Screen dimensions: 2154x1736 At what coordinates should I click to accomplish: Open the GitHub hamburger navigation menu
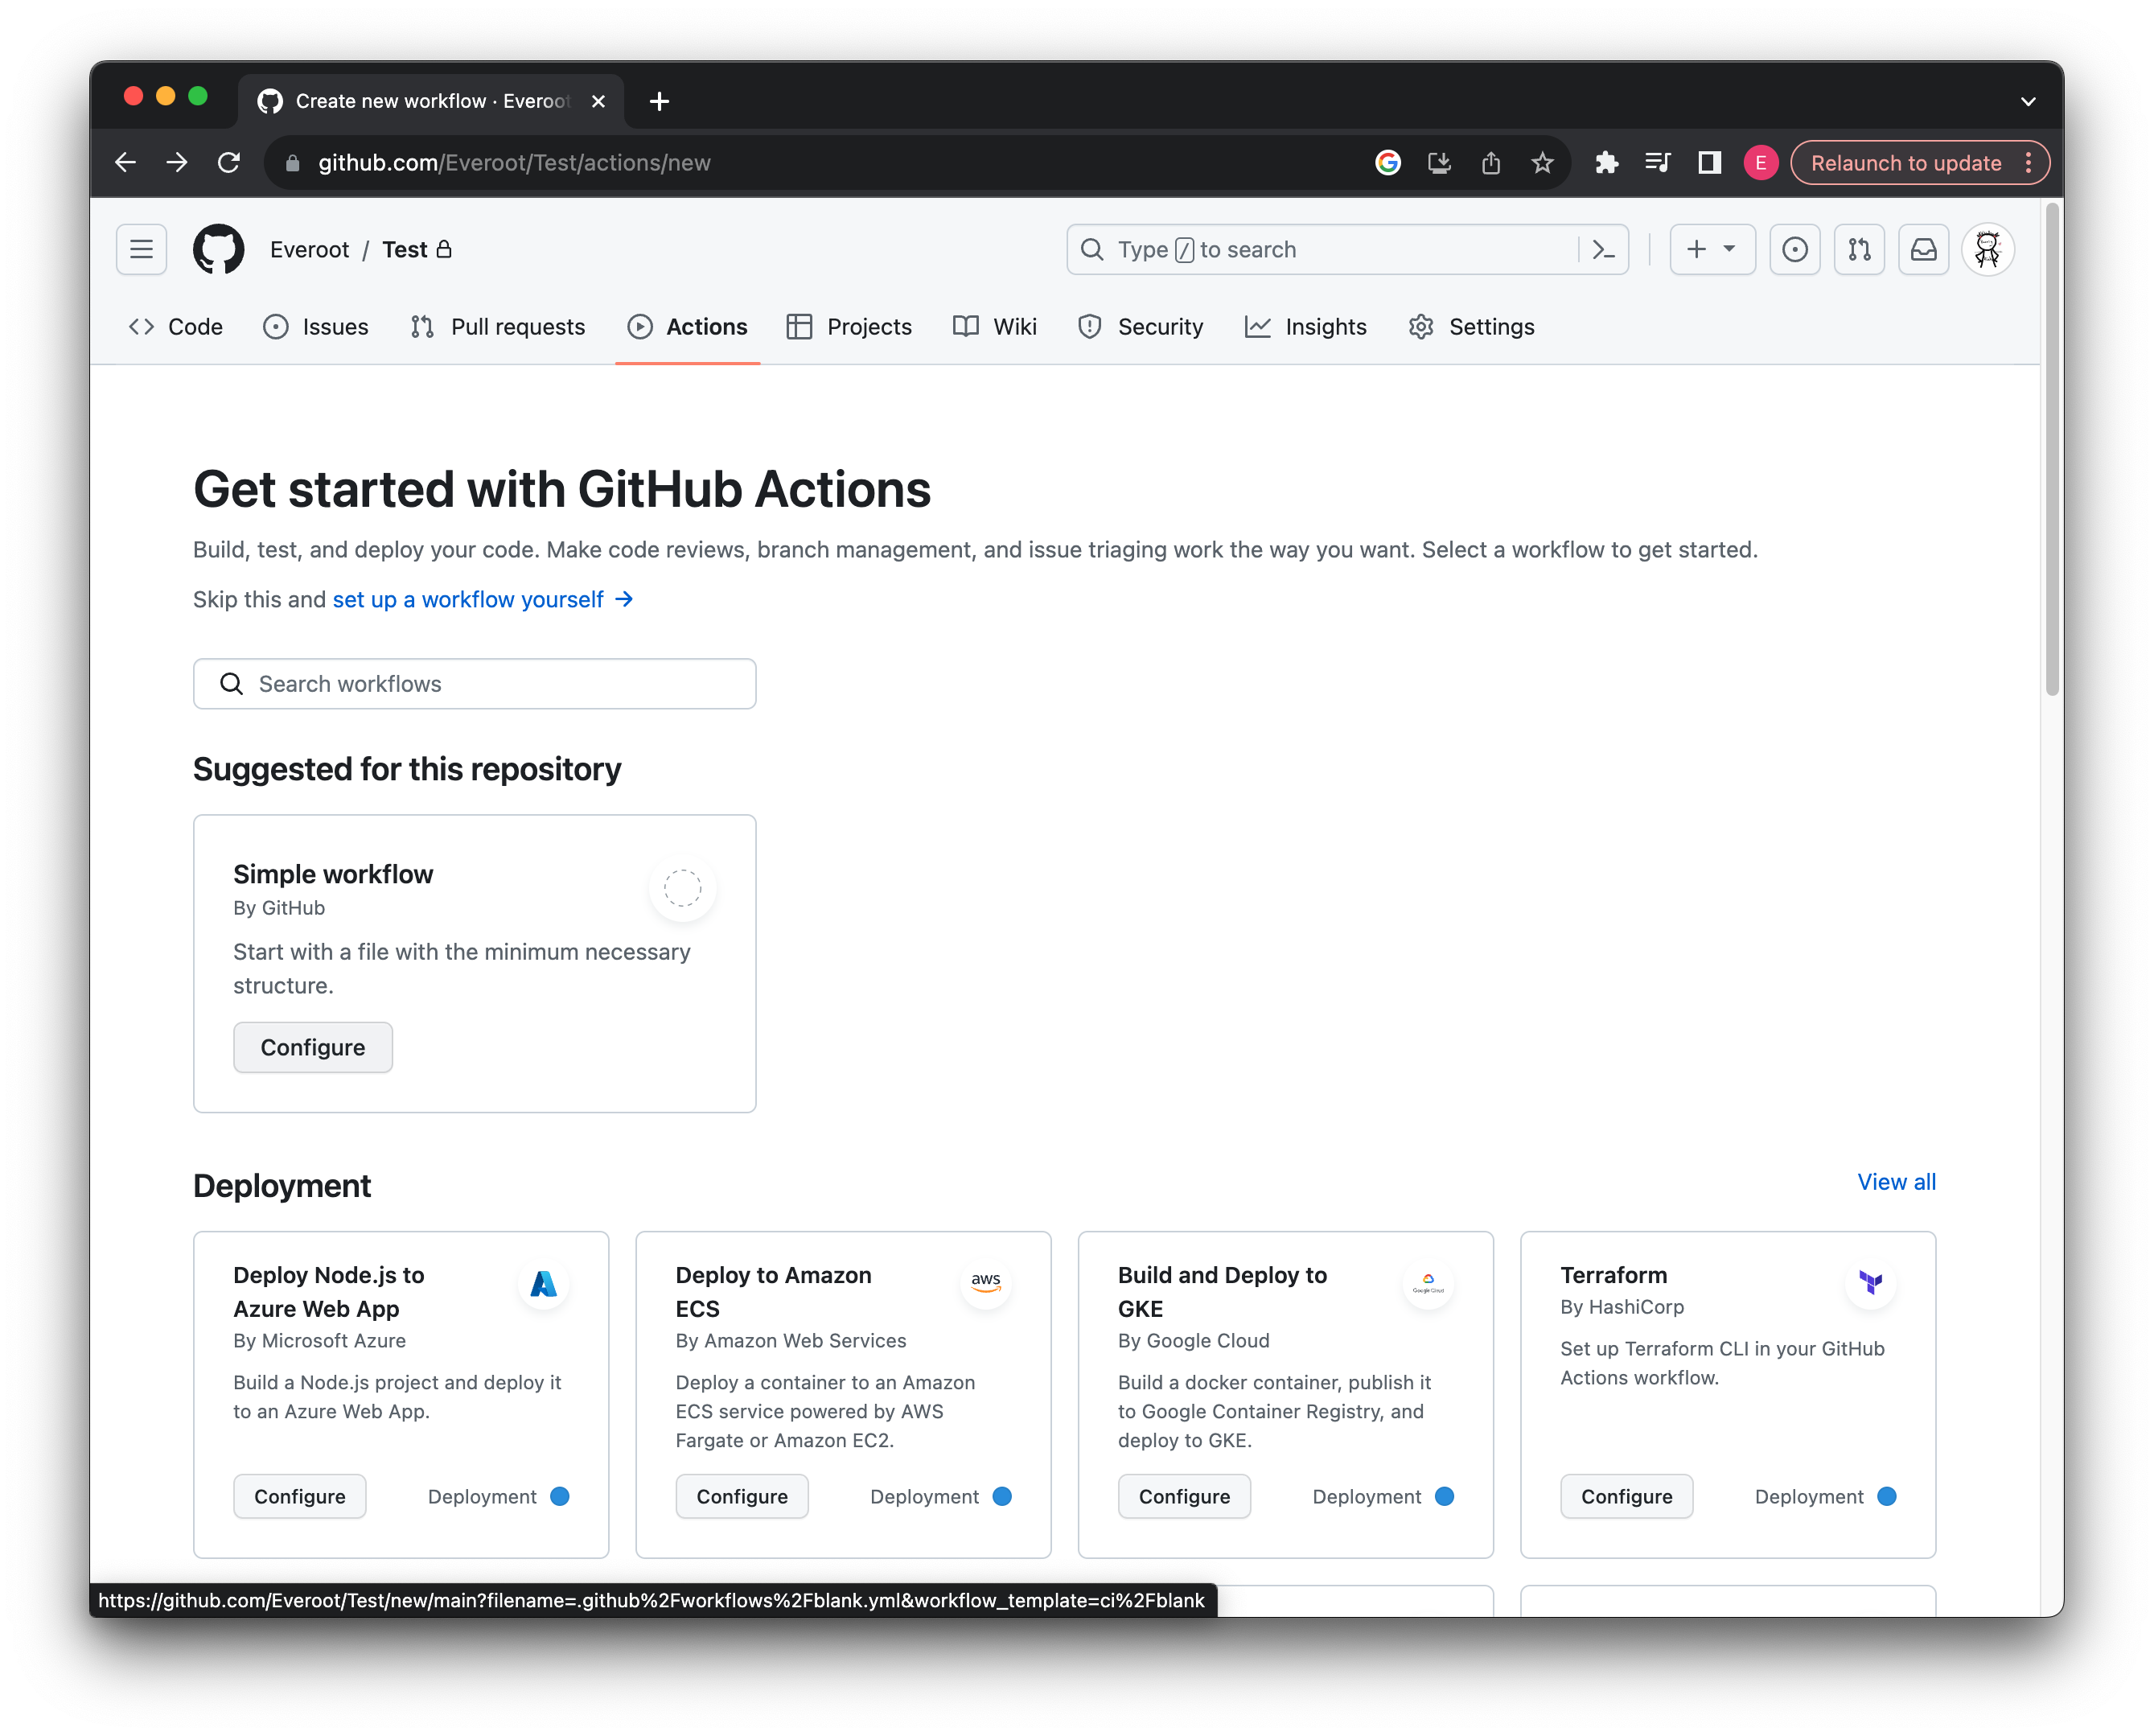pos(141,249)
